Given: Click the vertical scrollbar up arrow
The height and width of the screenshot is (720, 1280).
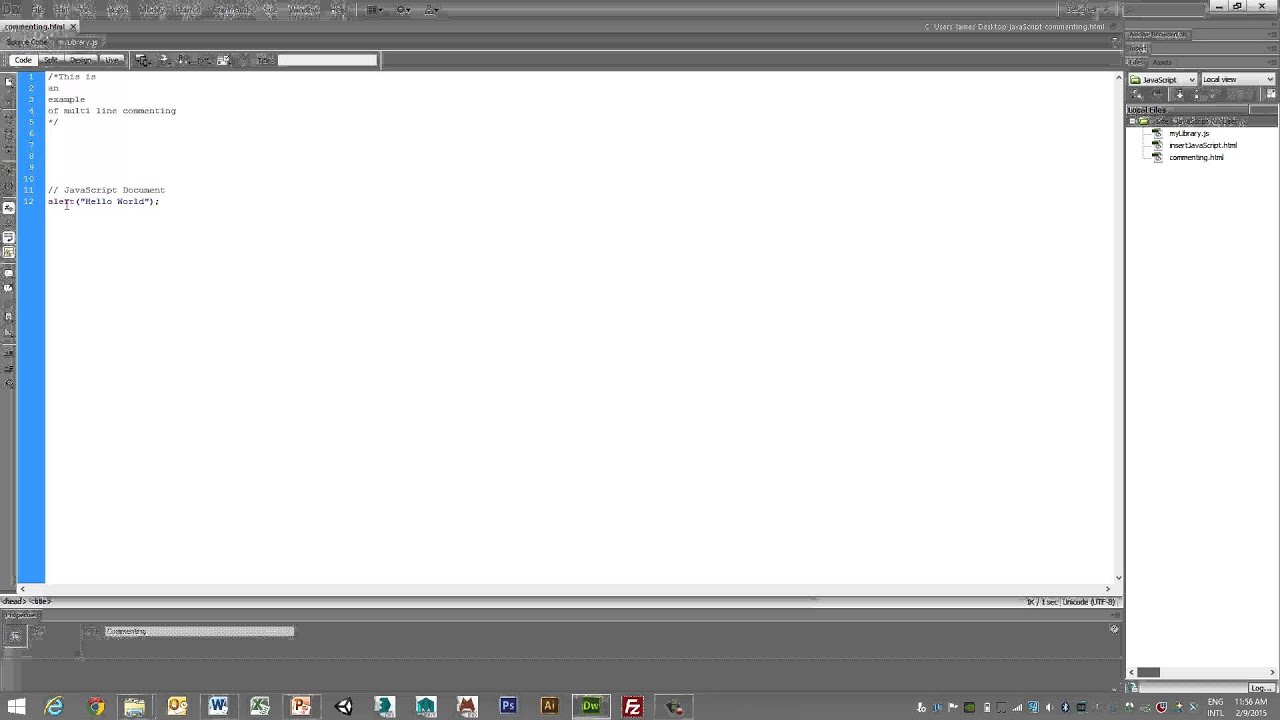Looking at the screenshot, I should click(1118, 77).
